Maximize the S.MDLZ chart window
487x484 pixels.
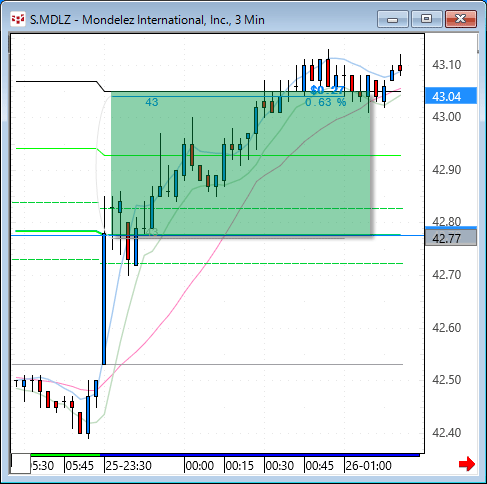point(426,19)
